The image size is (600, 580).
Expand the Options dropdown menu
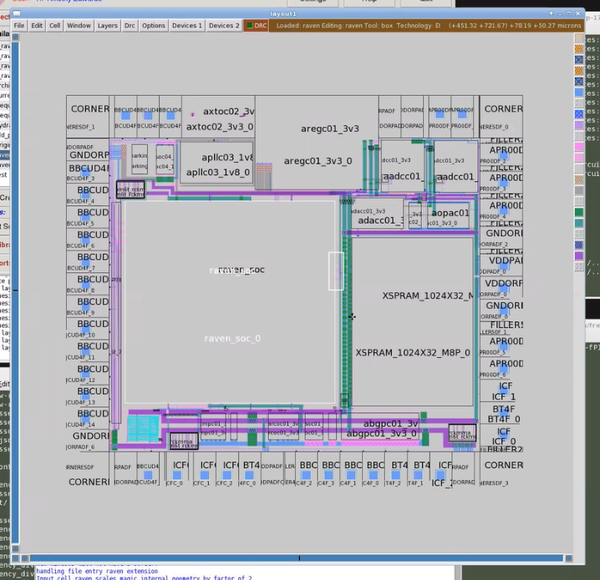(x=153, y=26)
